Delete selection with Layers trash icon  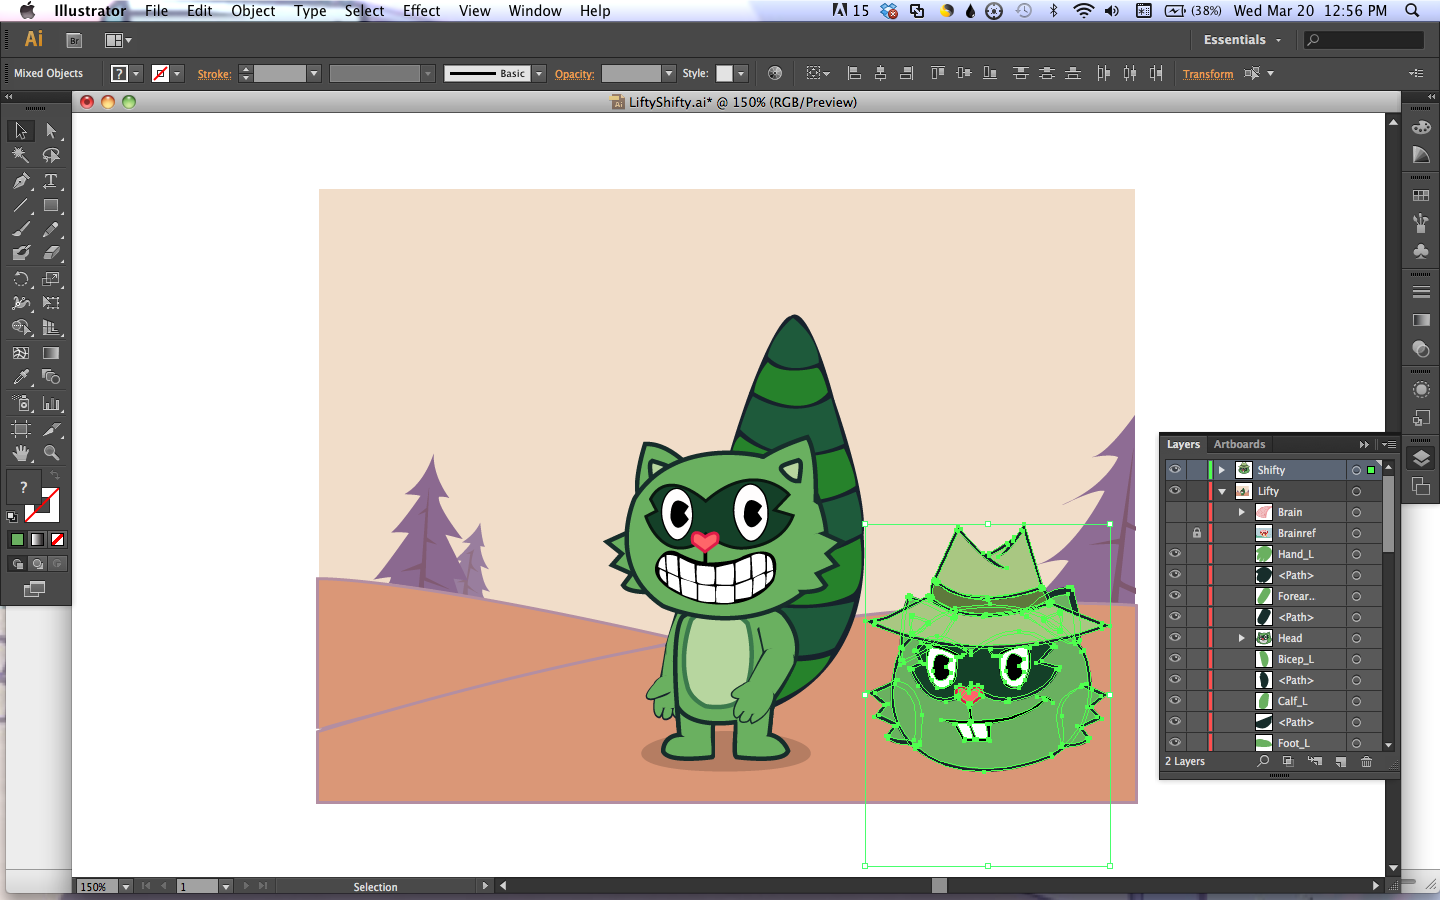pos(1366,762)
